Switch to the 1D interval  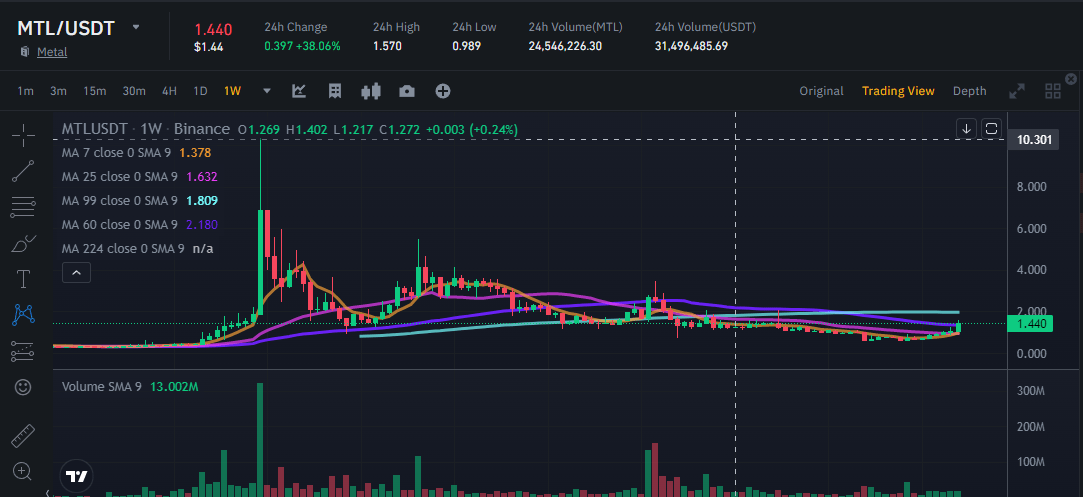(x=200, y=91)
